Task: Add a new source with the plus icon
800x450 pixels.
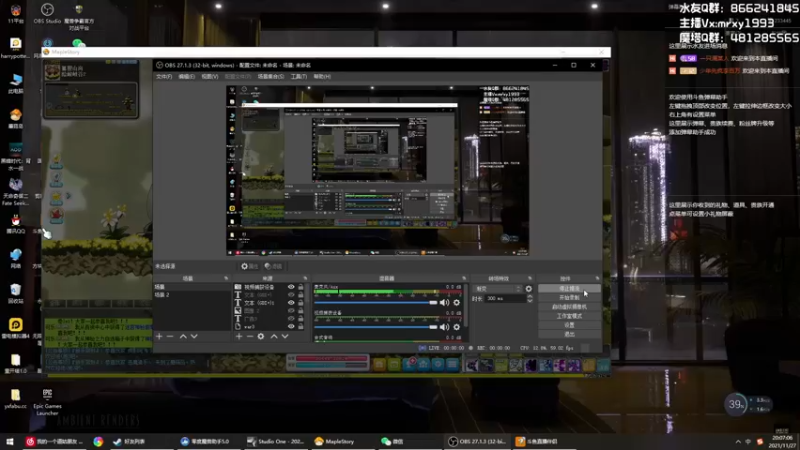Action: point(239,336)
